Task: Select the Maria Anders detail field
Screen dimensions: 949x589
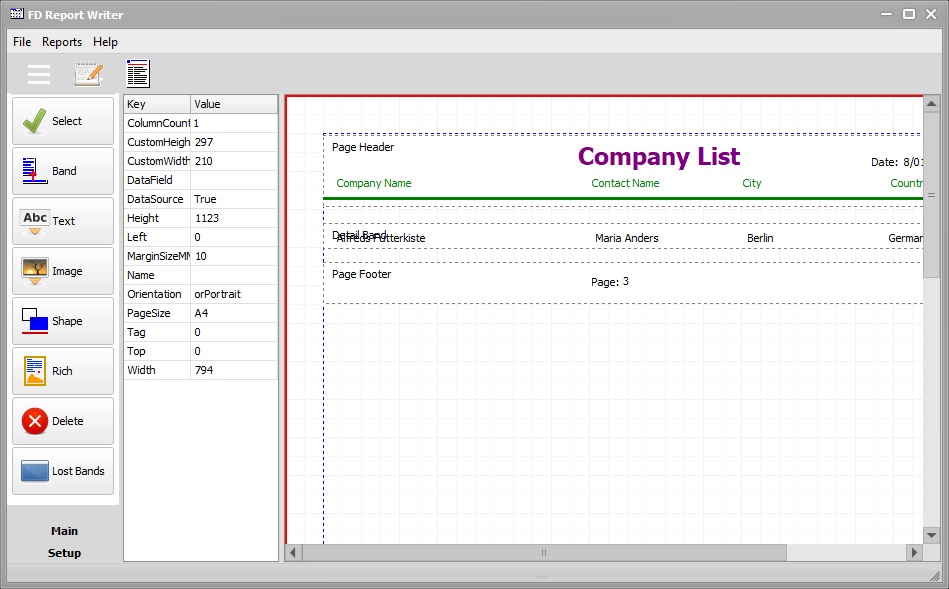Action: (626, 239)
